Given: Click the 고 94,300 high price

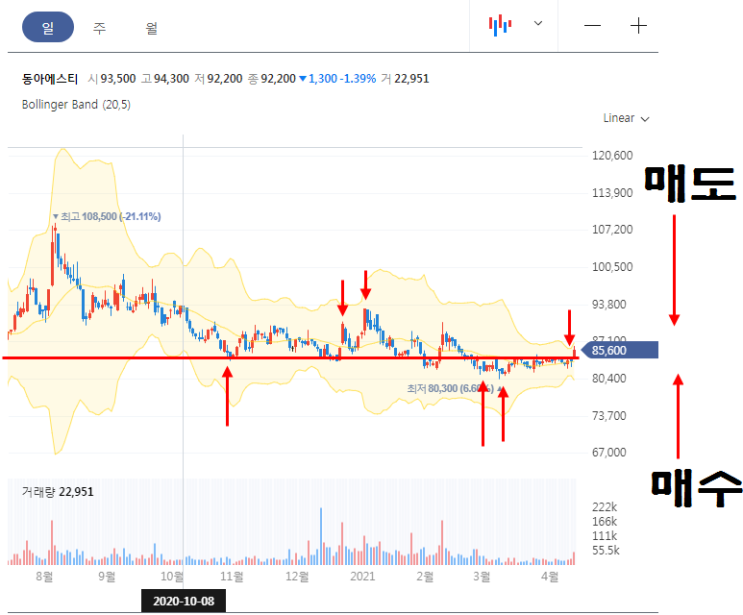Looking at the screenshot, I should [165, 79].
